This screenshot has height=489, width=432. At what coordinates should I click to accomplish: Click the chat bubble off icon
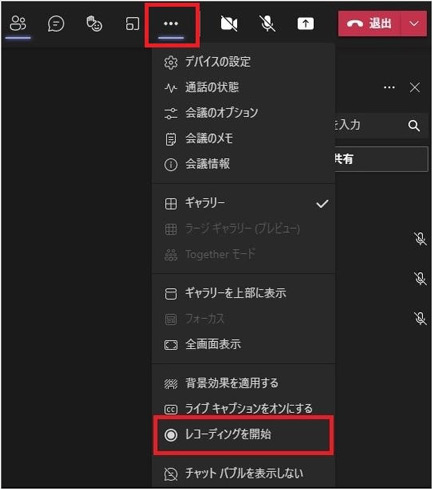pyautogui.click(x=171, y=474)
